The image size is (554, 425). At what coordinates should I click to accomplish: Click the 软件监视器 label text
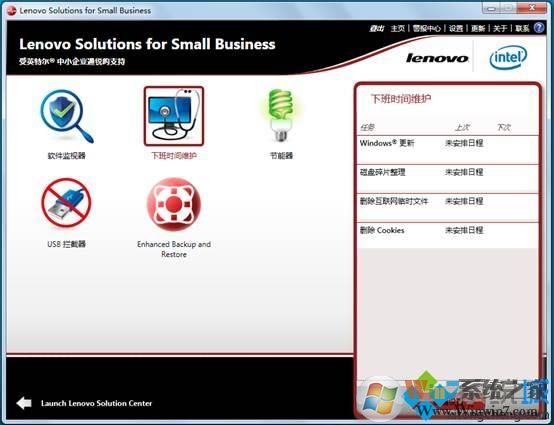[66, 156]
